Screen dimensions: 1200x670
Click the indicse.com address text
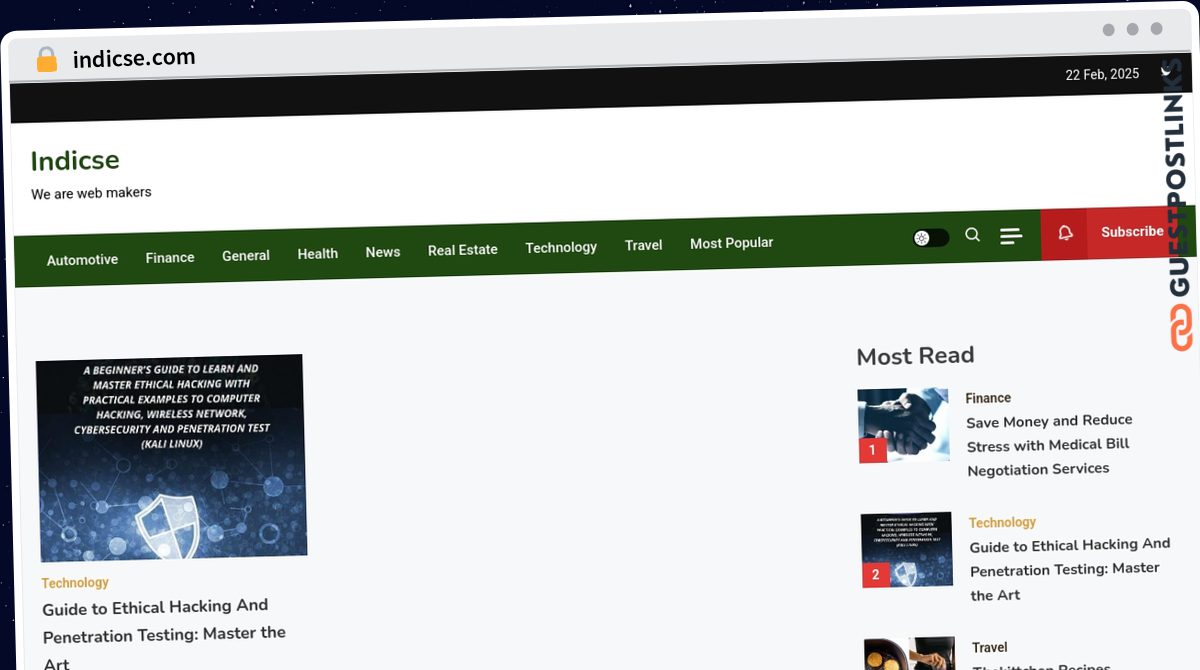click(x=134, y=58)
